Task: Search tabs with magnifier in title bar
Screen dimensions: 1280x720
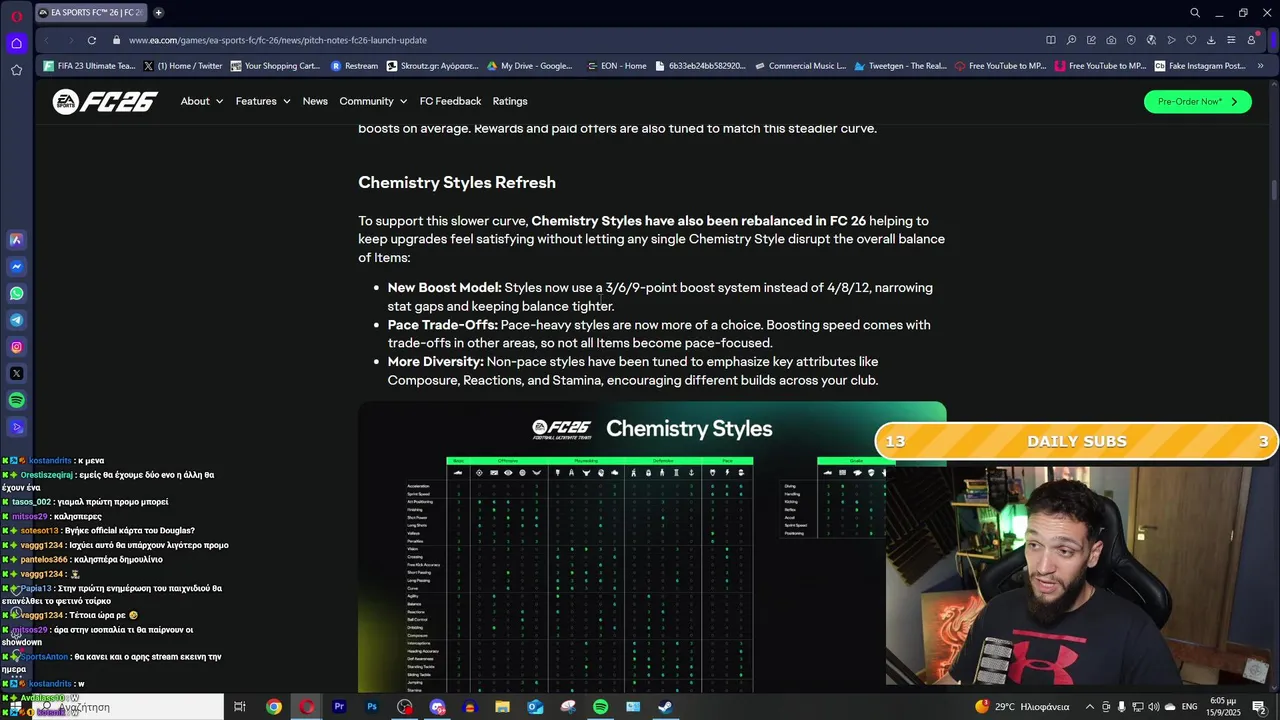Action: pyautogui.click(x=1195, y=13)
